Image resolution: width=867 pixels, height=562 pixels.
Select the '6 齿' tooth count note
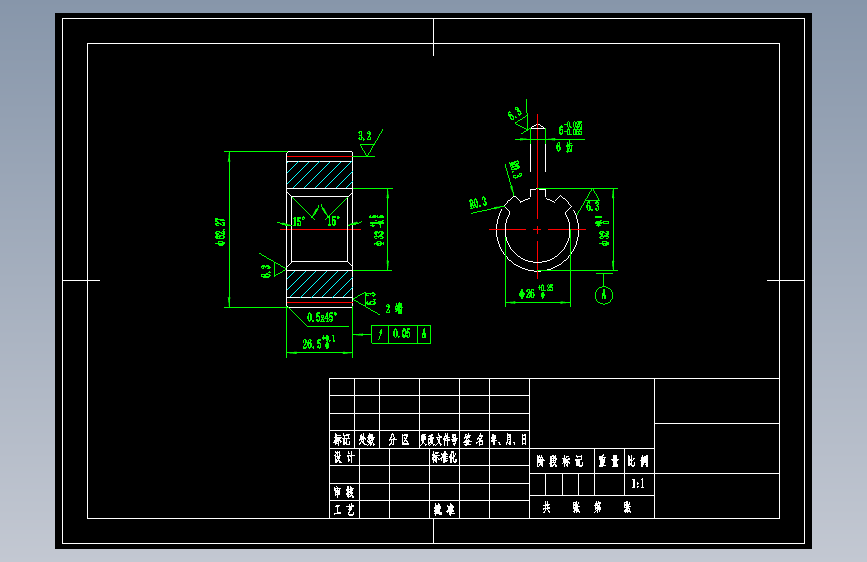click(x=565, y=147)
